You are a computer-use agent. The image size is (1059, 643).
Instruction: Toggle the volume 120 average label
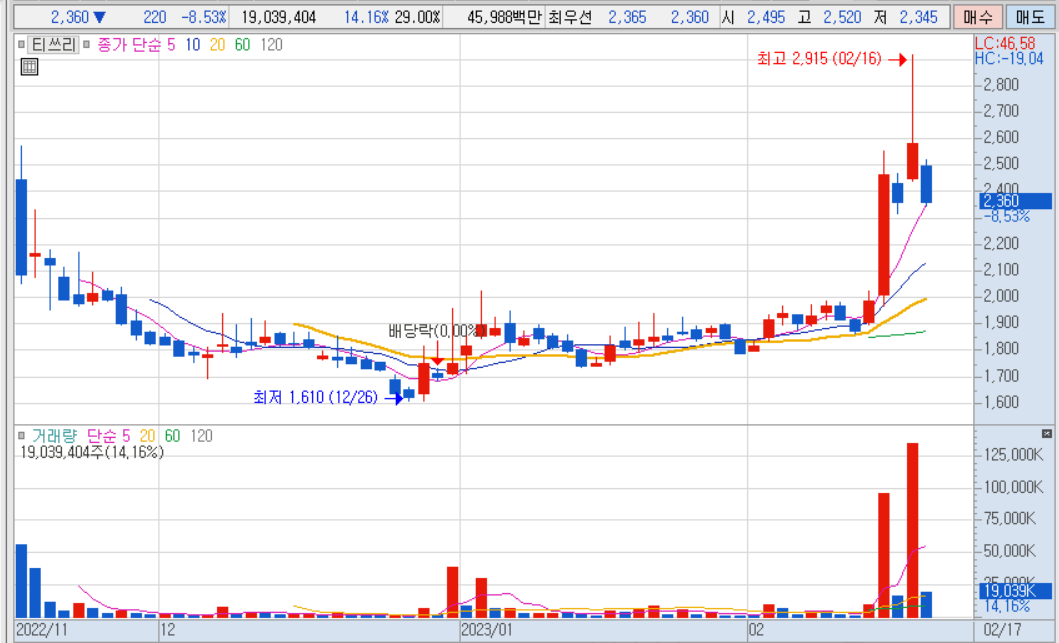201,436
